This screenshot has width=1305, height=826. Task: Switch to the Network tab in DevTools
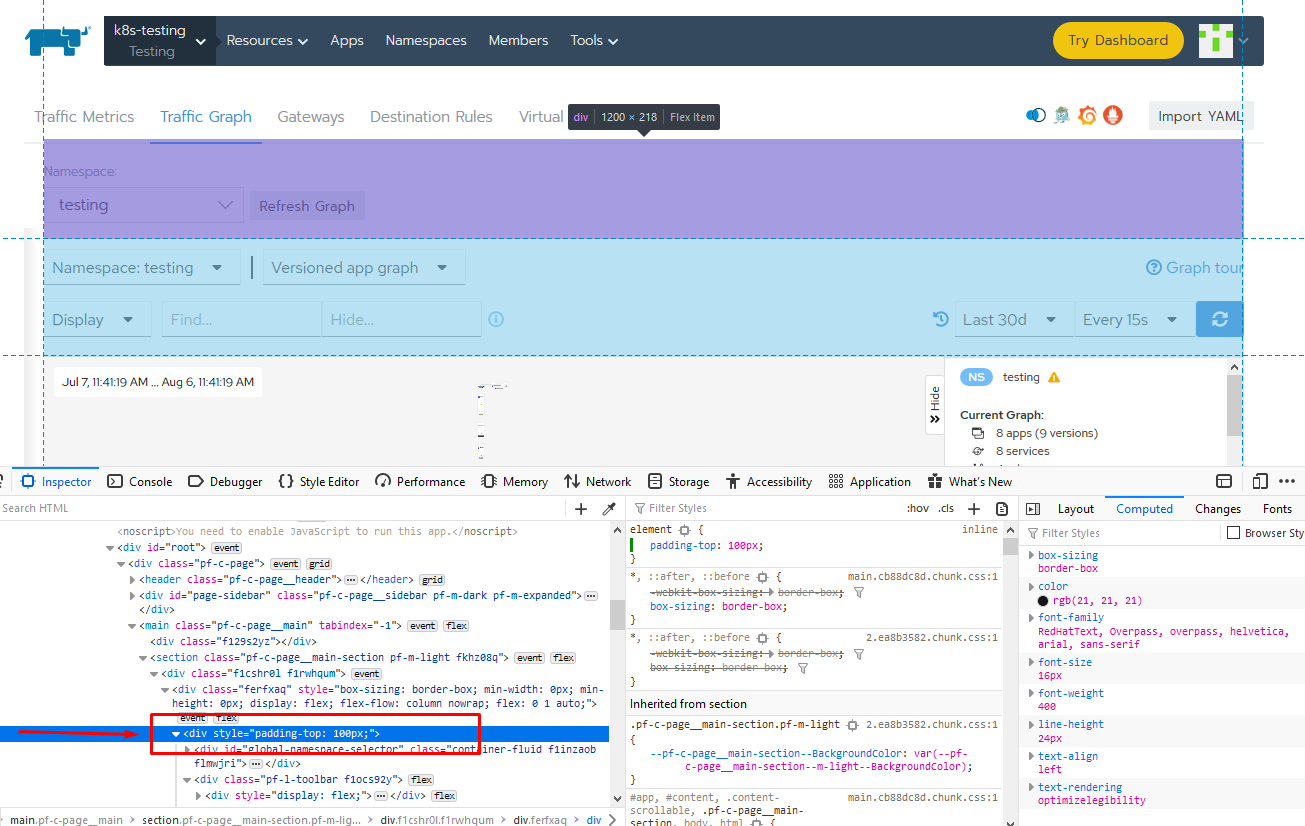(597, 481)
